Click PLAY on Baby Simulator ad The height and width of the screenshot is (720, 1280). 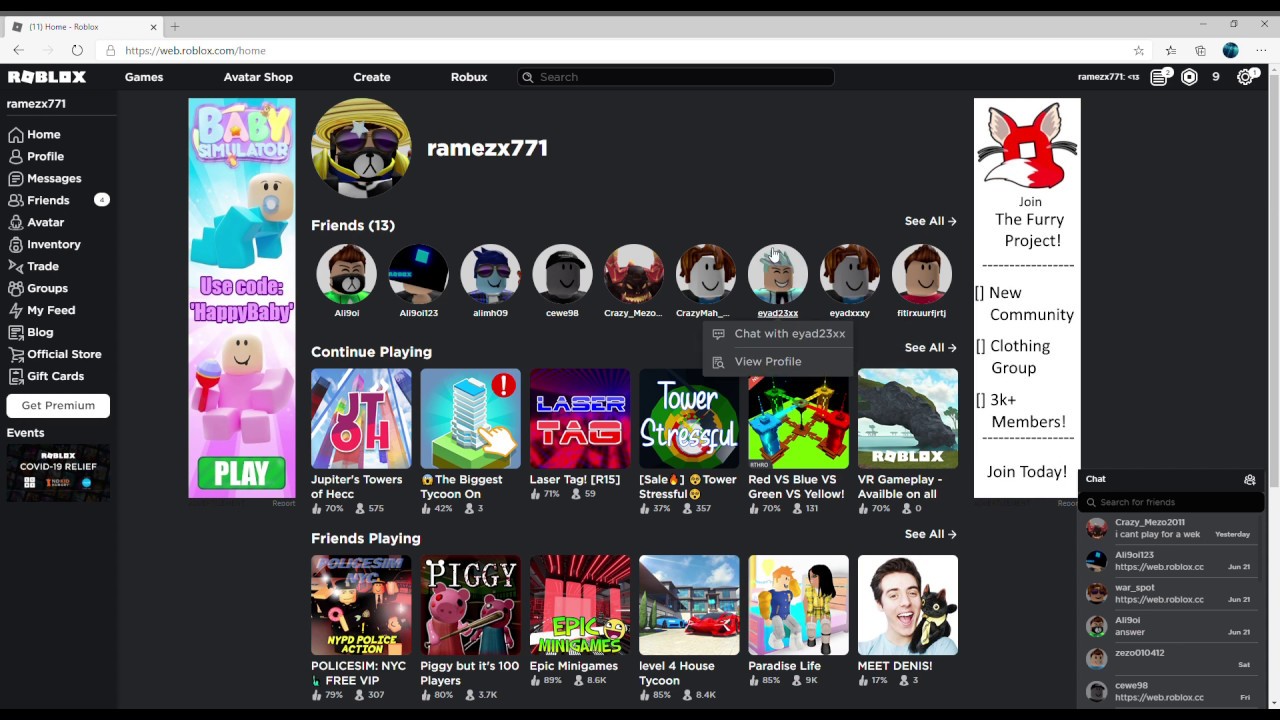pos(242,473)
